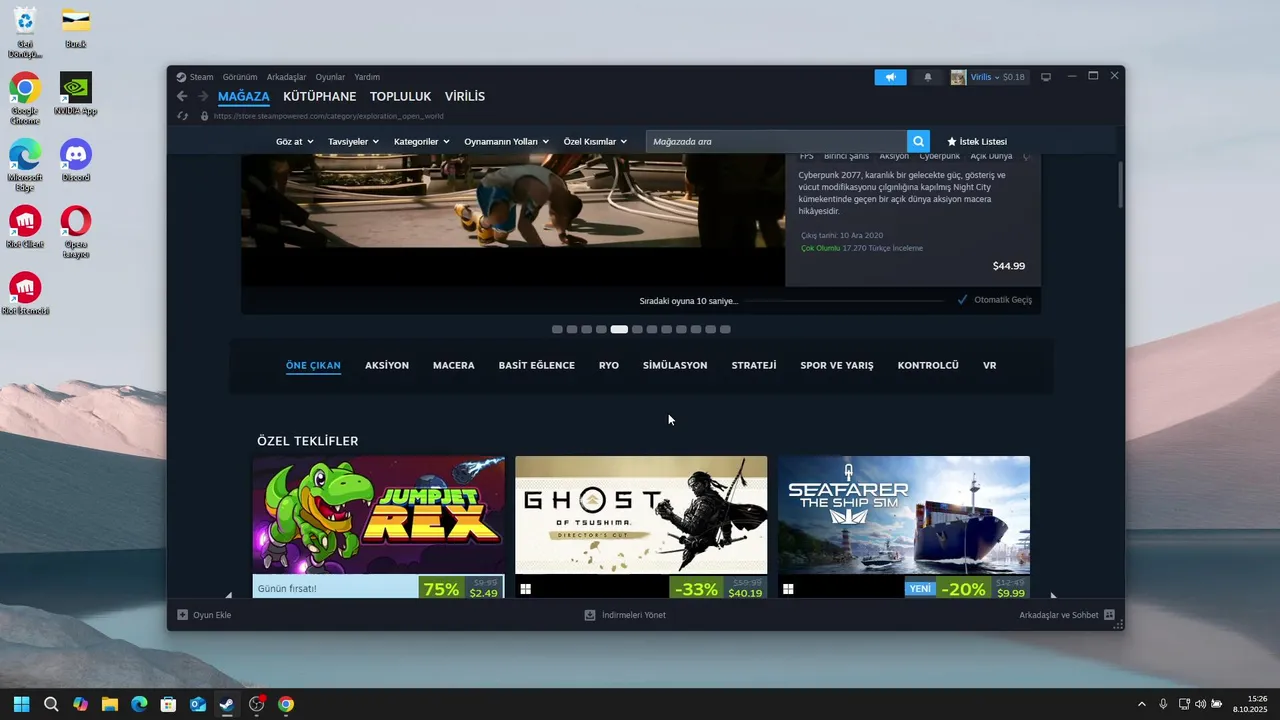Open the Ghost of Tsushima offer card
Image resolution: width=1280 pixels, height=720 pixels.
tap(641, 527)
